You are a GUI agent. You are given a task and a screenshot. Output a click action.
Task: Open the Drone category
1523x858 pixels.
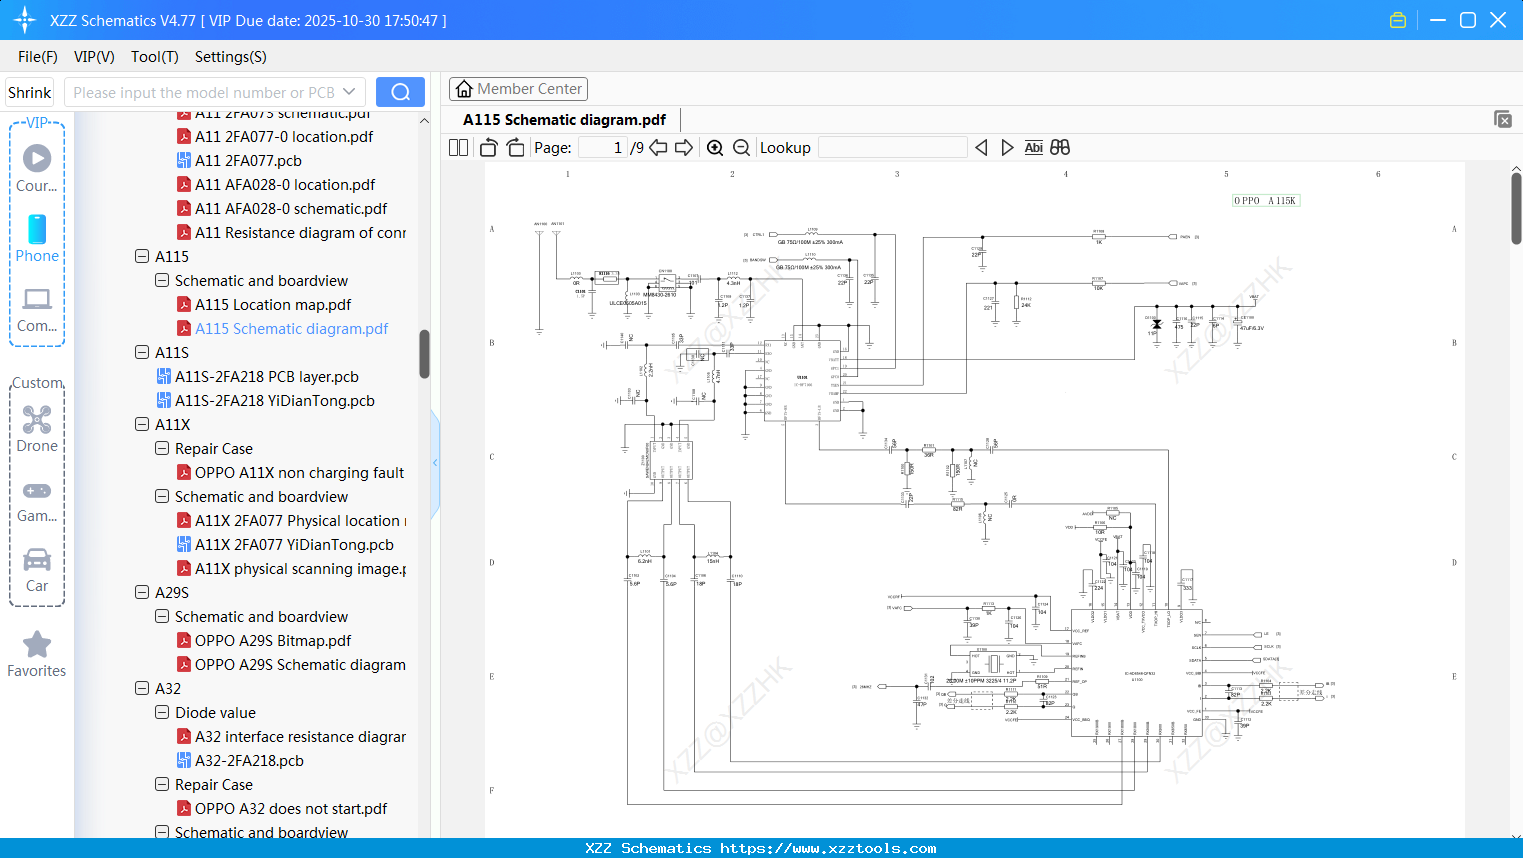[x=37, y=429]
